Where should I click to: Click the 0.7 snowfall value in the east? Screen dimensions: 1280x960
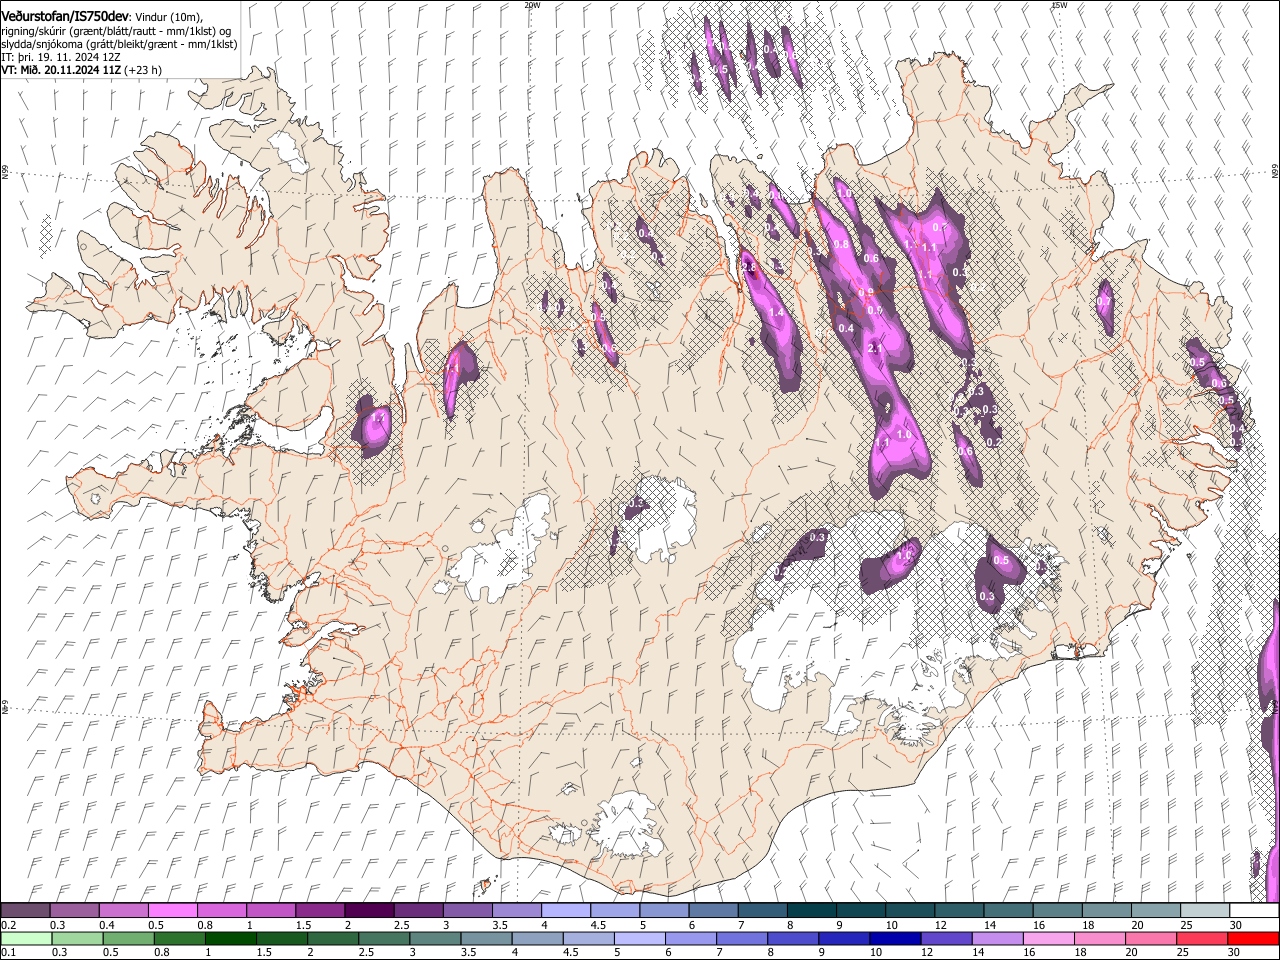[x=1104, y=301]
